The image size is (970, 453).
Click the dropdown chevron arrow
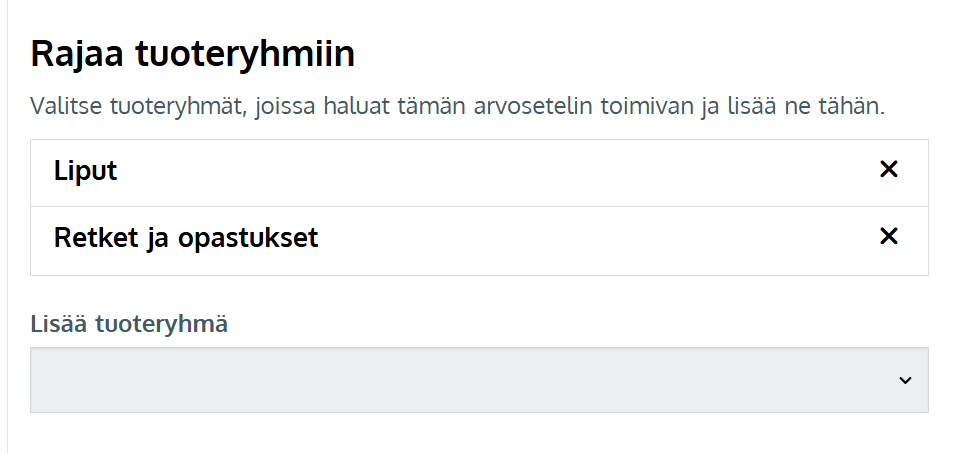[905, 380]
